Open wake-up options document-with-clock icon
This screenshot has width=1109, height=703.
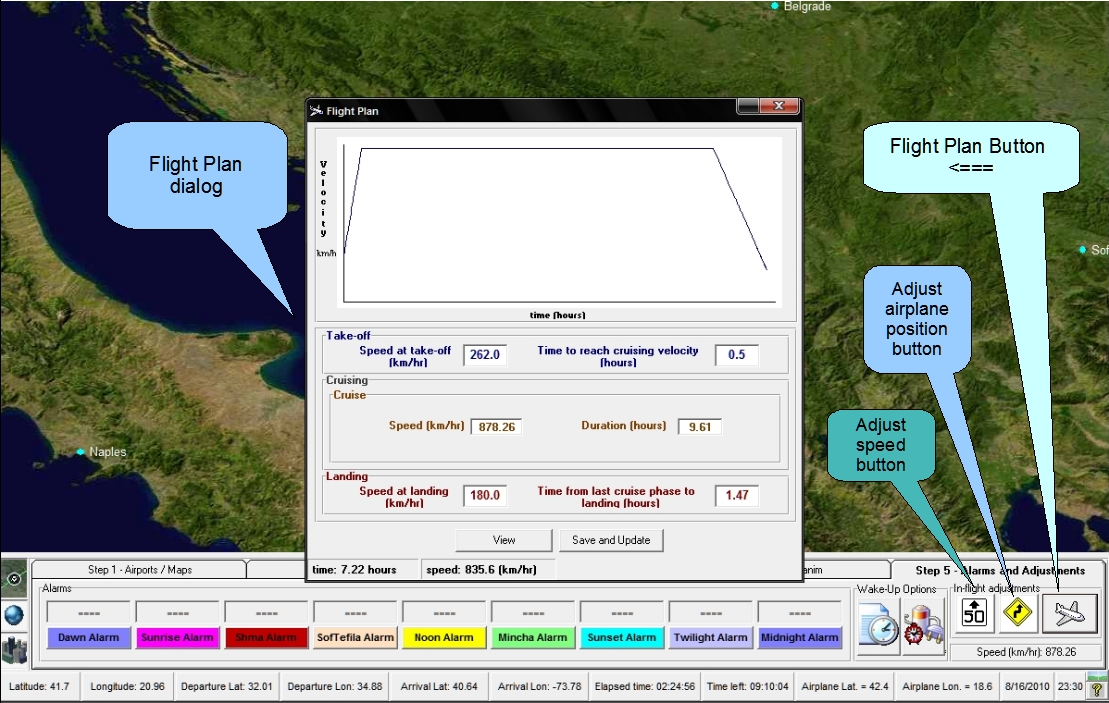pos(878,625)
